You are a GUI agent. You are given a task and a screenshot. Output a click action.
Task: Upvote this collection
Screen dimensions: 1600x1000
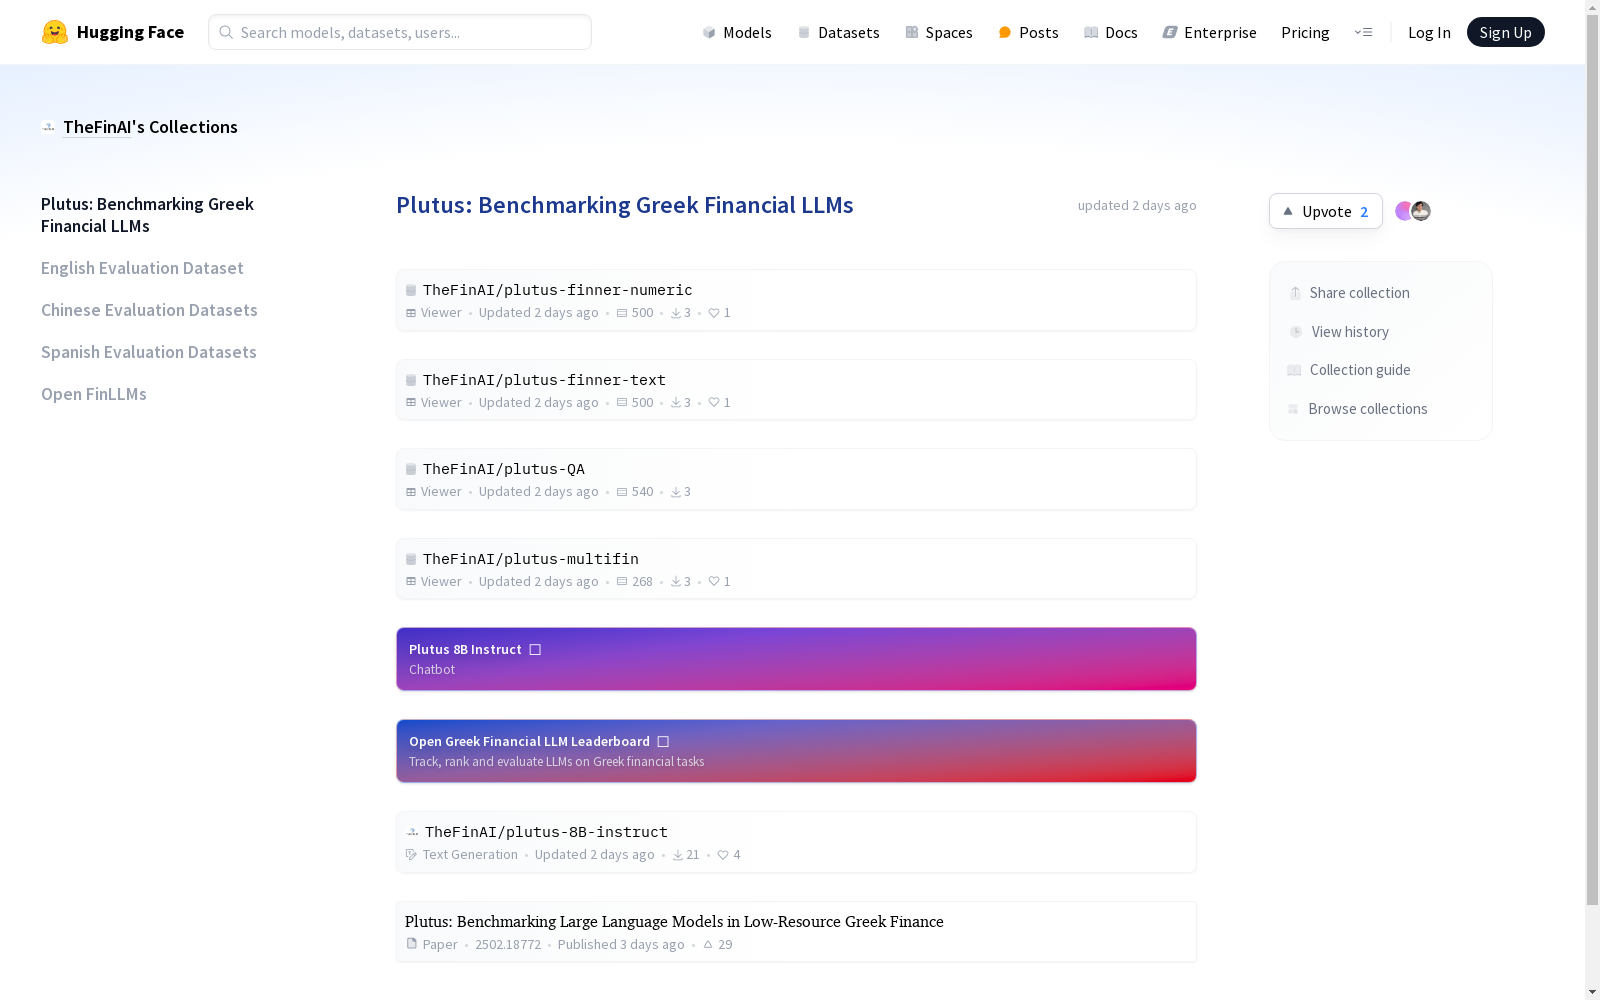(1325, 211)
